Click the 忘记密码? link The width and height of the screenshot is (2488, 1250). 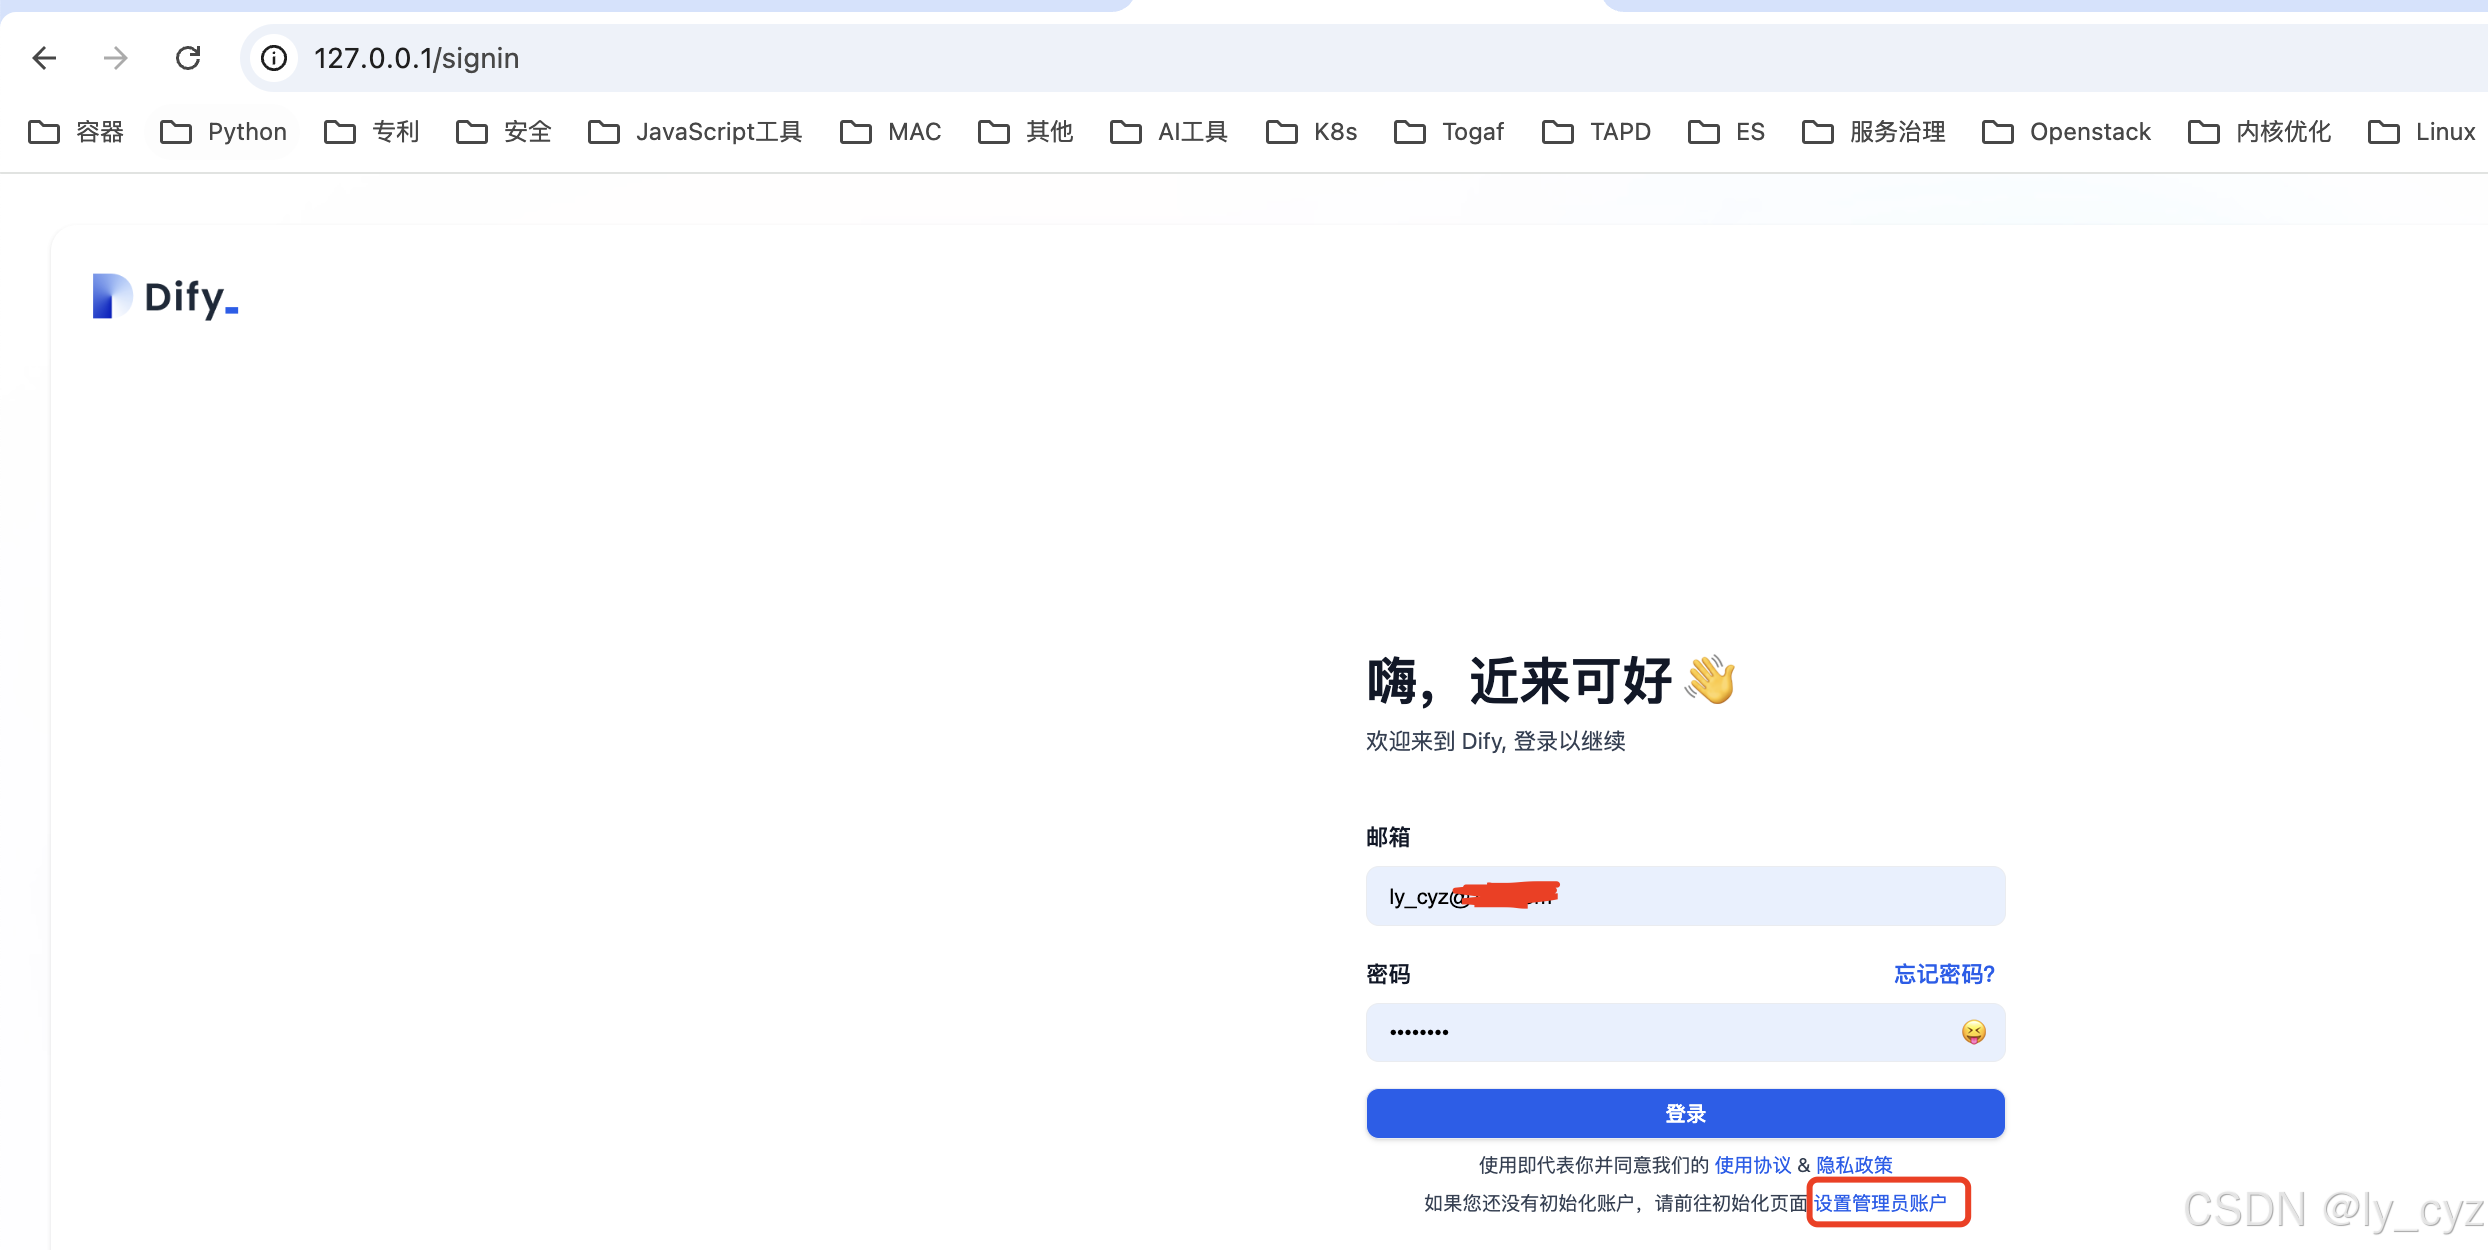[x=1942, y=974]
